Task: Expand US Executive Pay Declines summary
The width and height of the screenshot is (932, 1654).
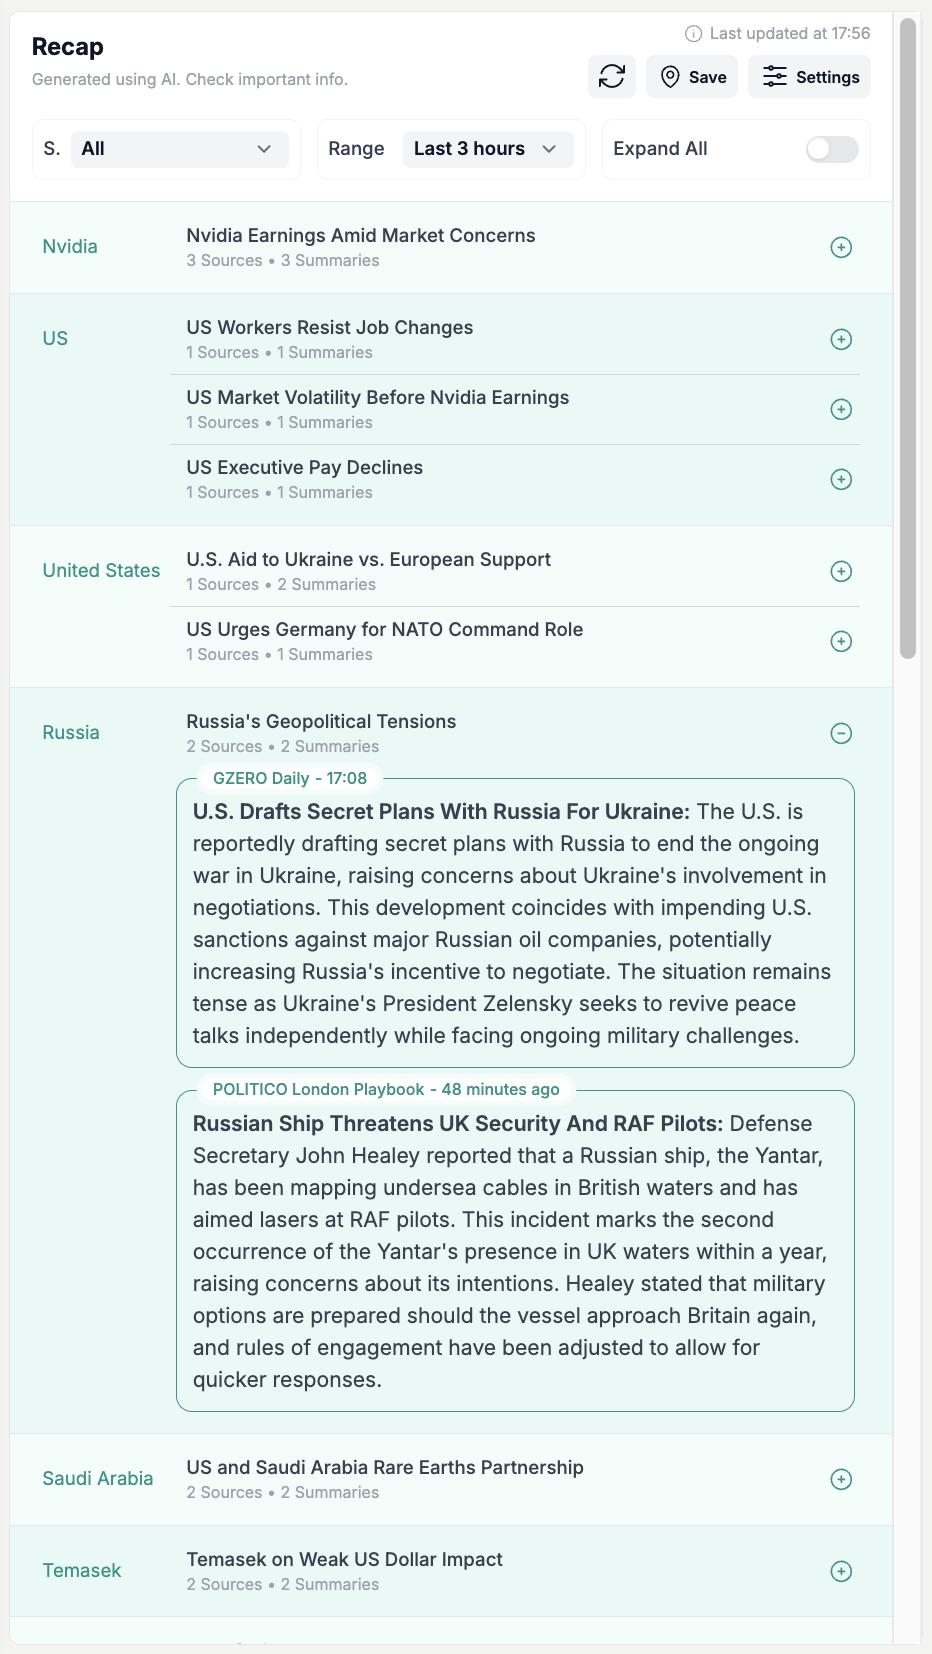Action: click(x=841, y=478)
